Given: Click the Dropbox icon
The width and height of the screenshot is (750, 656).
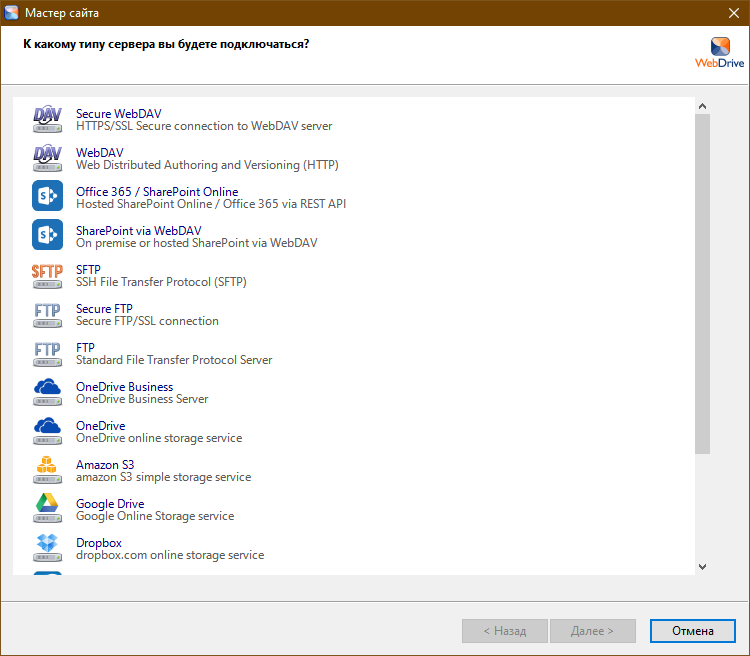Looking at the screenshot, I should (x=48, y=548).
